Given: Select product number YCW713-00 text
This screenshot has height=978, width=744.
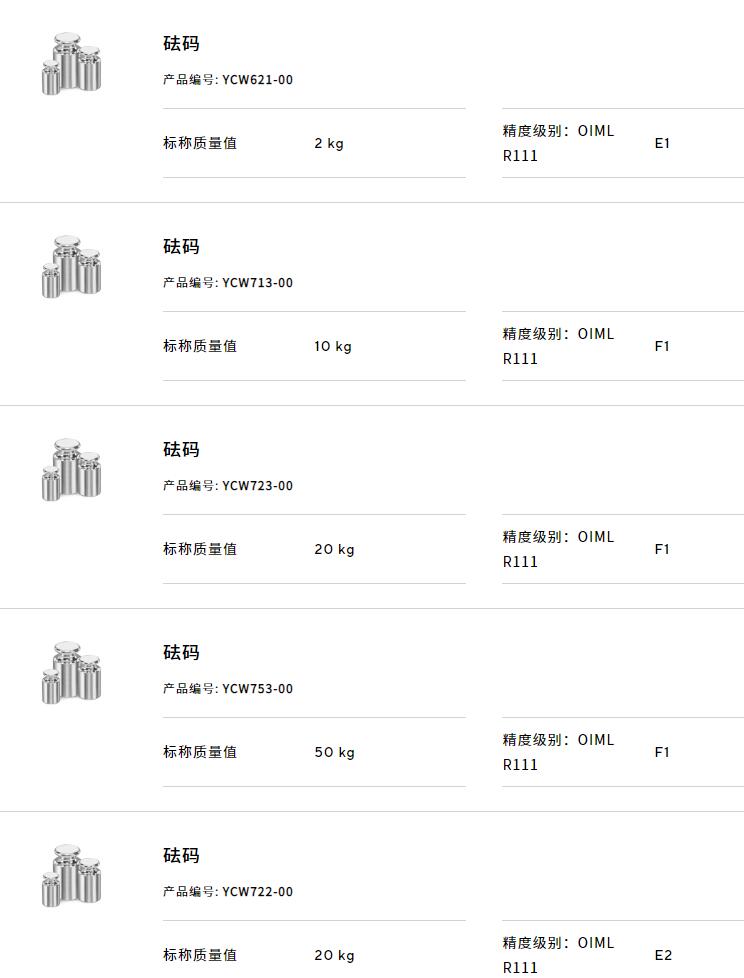Looking at the screenshot, I should tap(257, 283).
